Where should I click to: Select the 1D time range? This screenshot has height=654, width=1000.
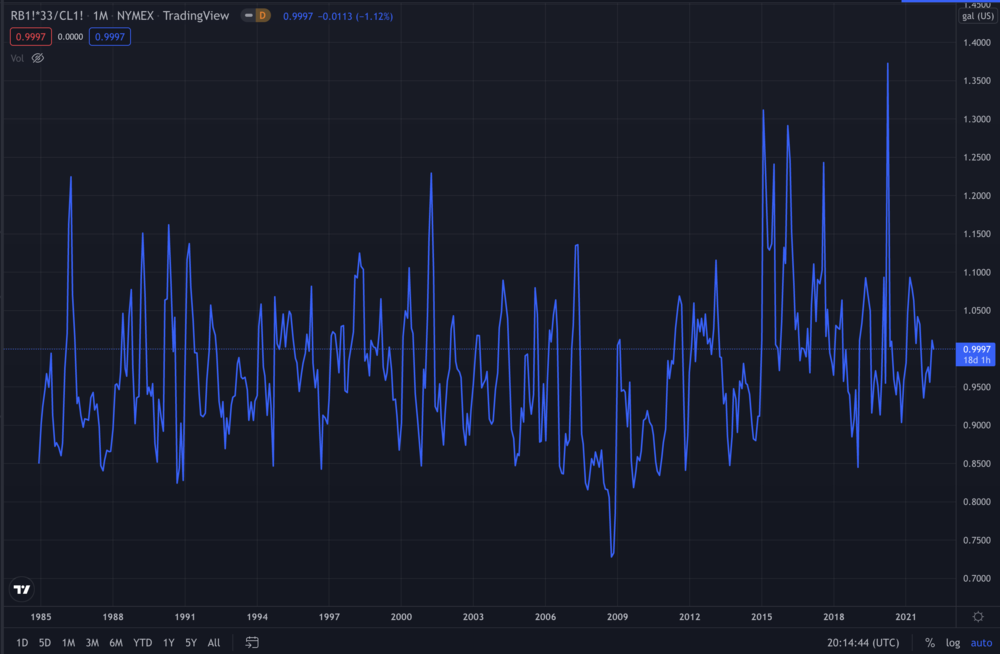click(x=22, y=642)
